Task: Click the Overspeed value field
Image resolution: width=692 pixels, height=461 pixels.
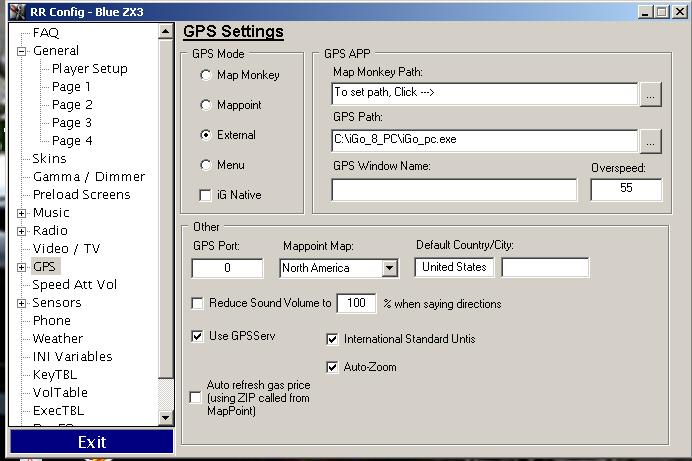Action: (625, 189)
